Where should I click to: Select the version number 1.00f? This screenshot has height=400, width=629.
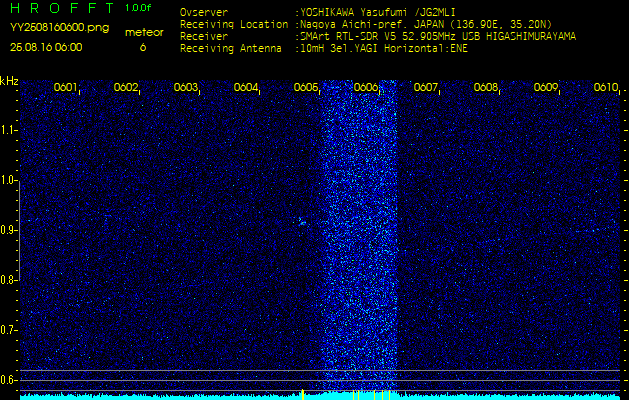[138, 8]
